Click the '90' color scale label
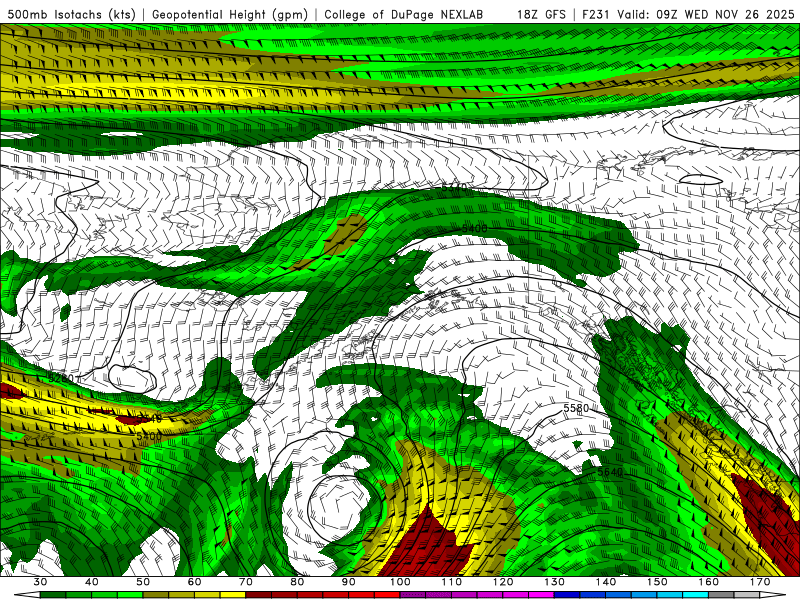800x600 pixels. [x=348, y=582]
